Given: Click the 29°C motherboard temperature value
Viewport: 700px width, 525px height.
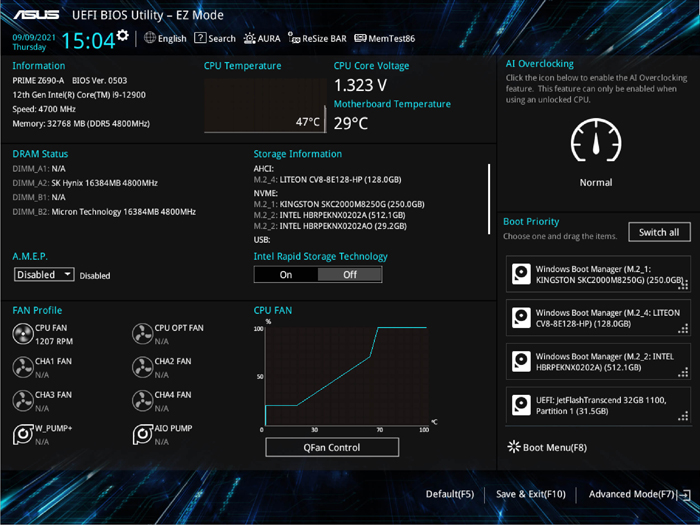Looking at the screenshot, I should coord(351,123).
